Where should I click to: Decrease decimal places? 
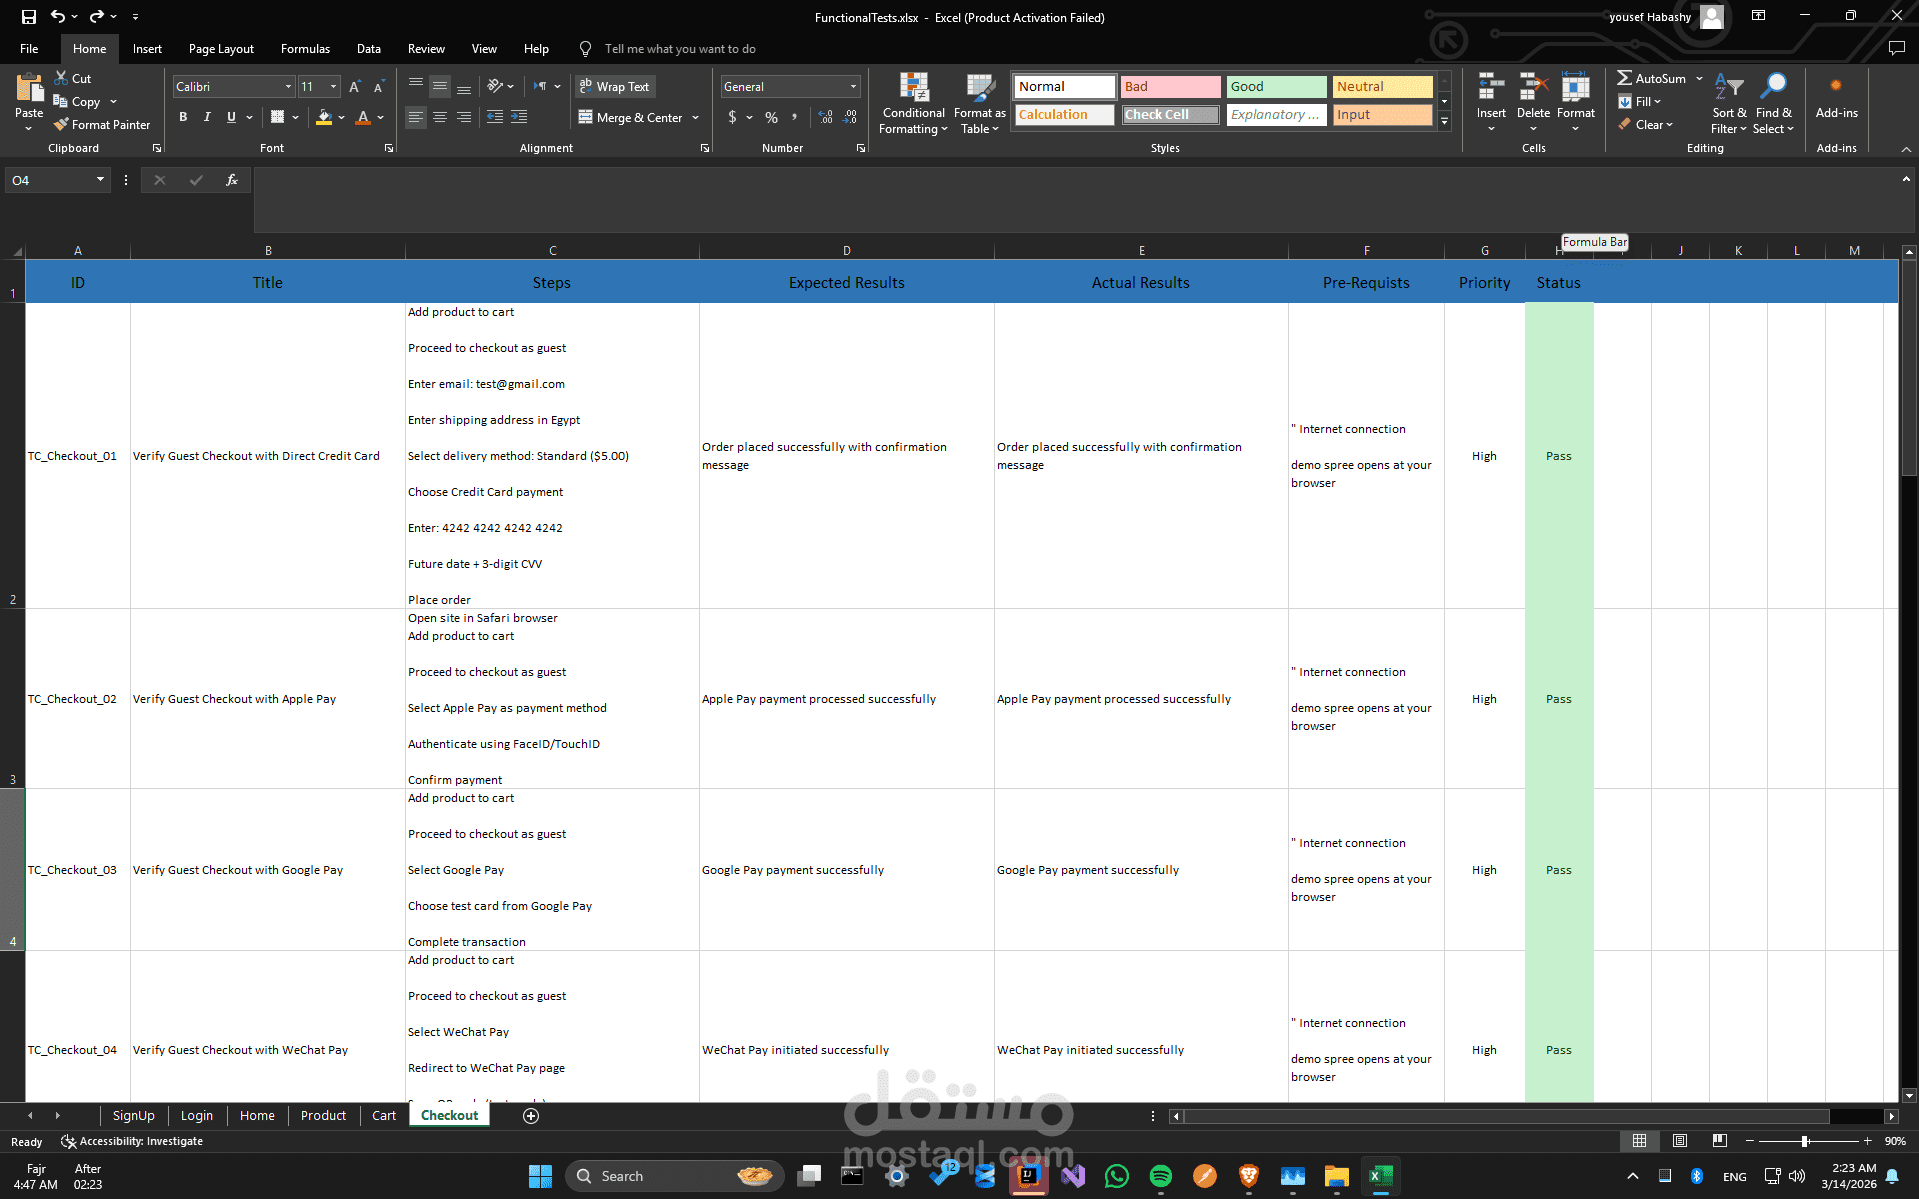click(x=850, y=117)
